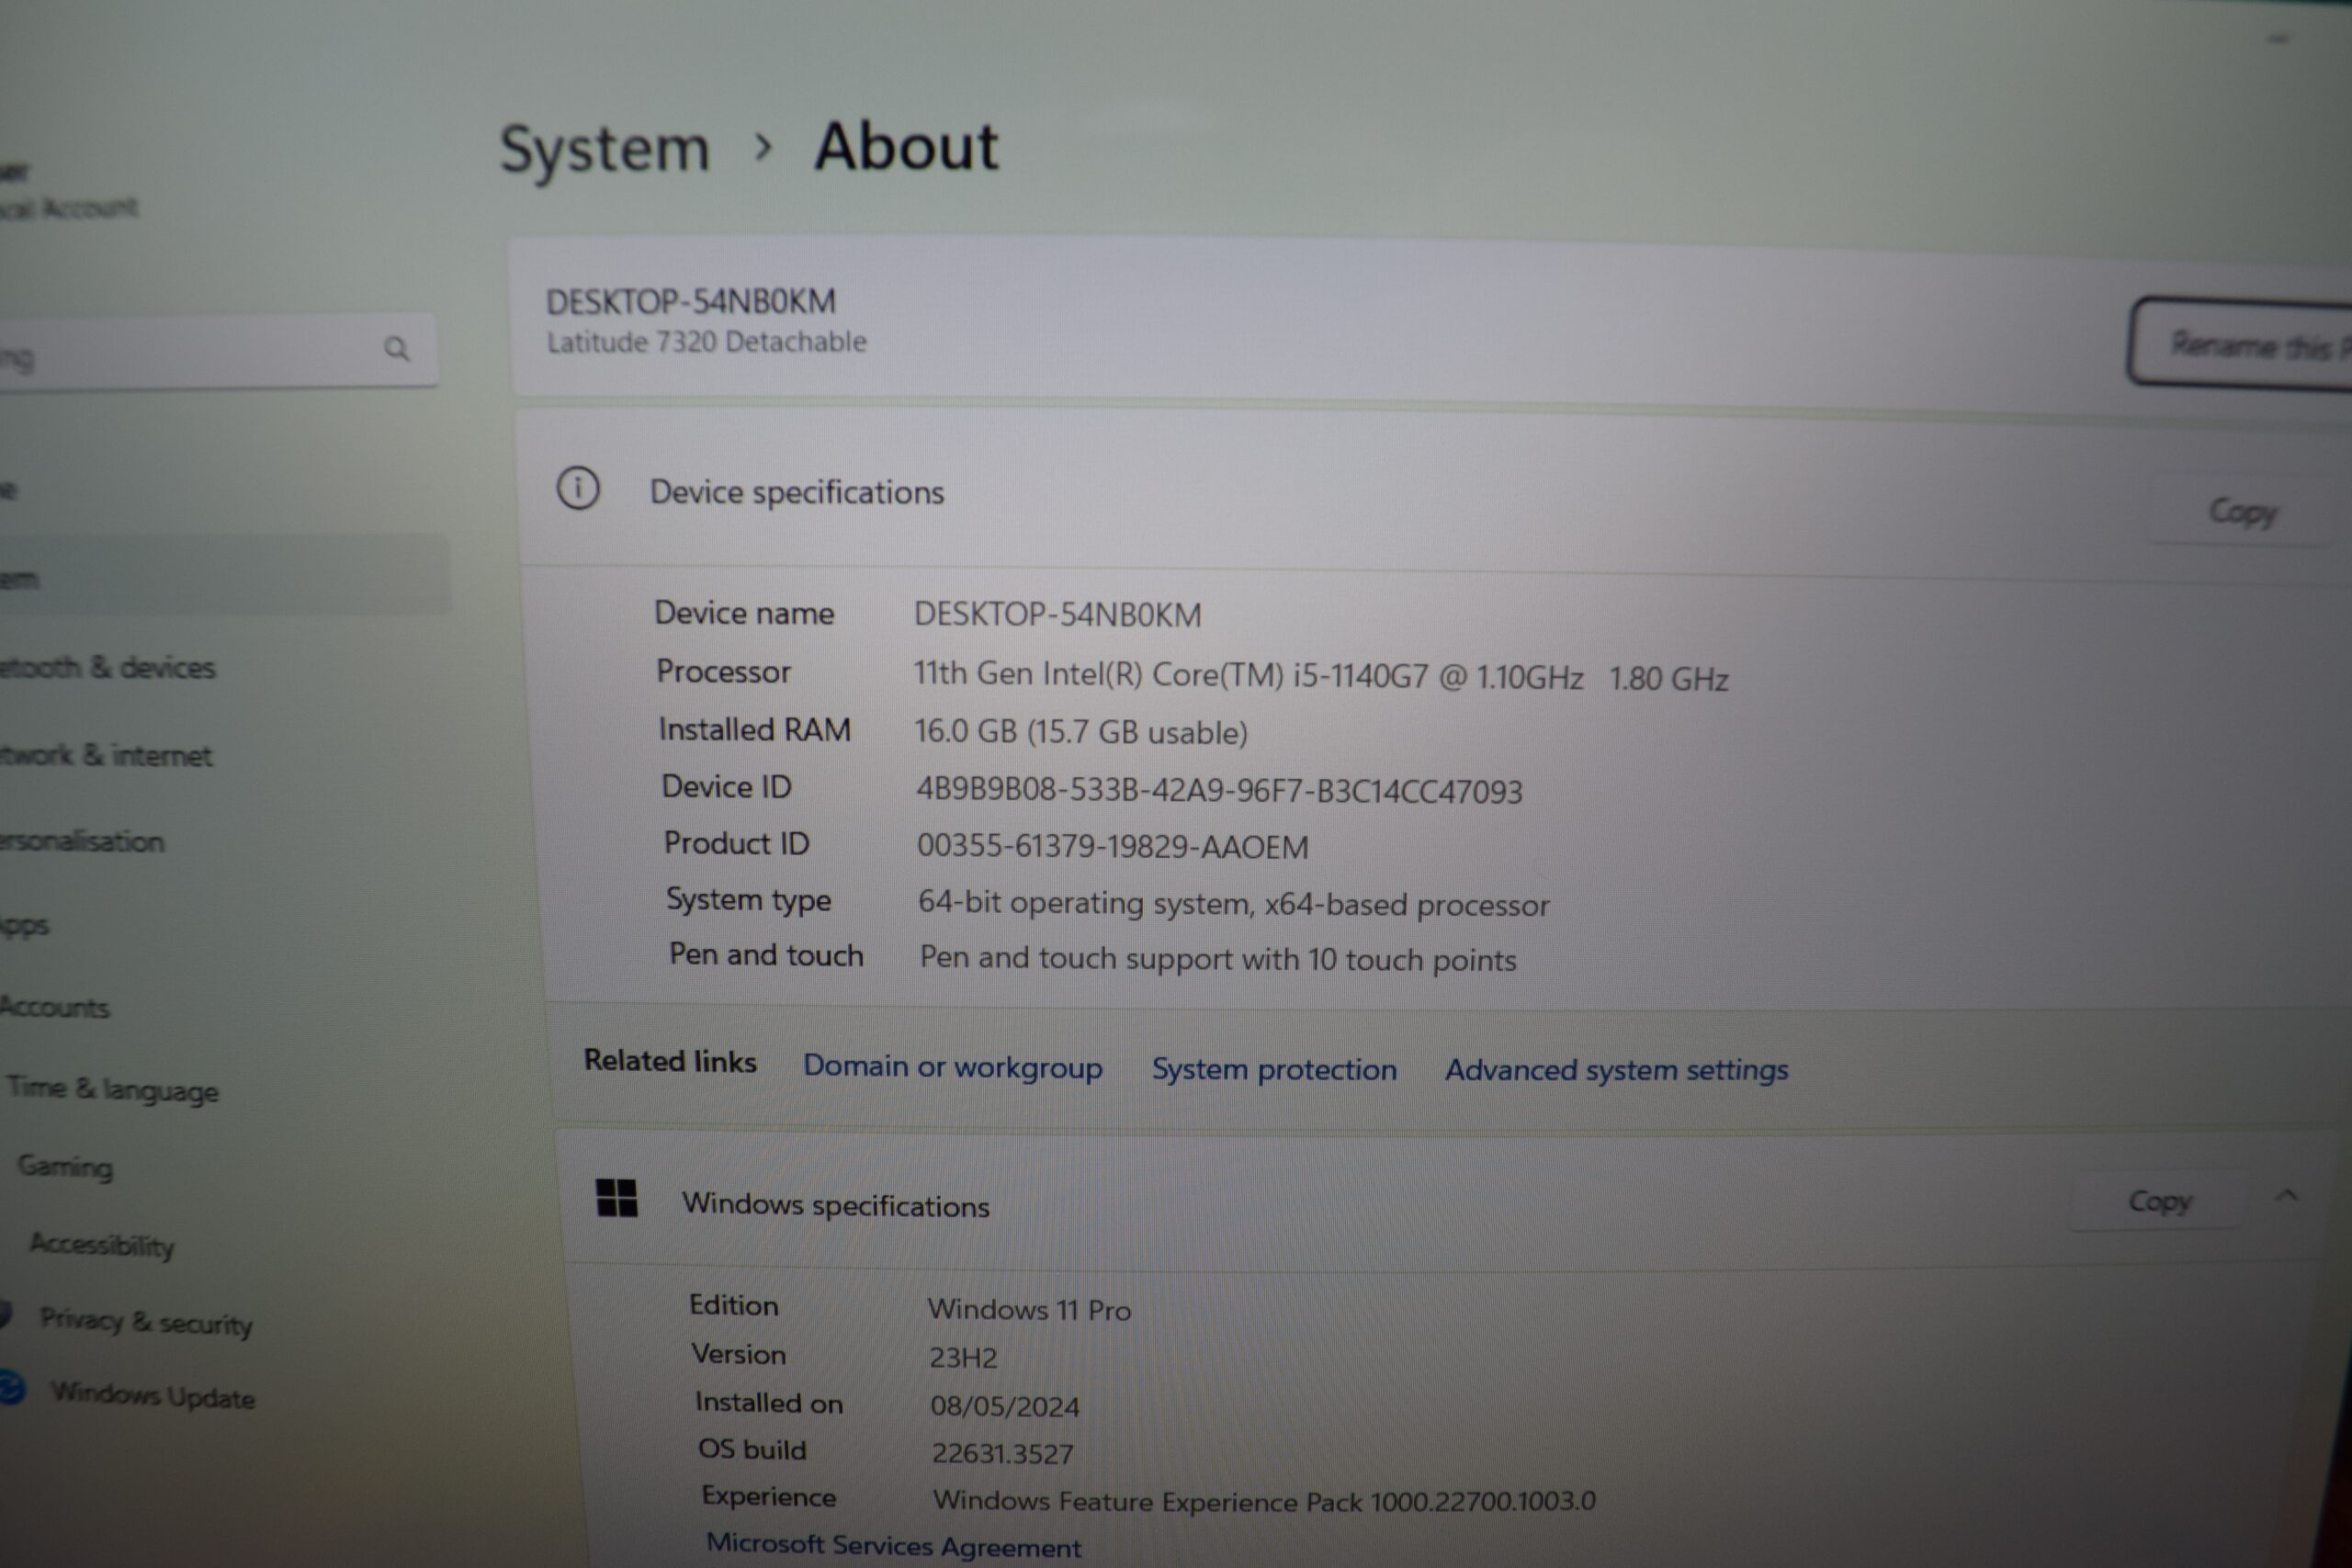Screen dimensions: 2352x1568
Task: Click the Latitude 7320 Detachable model text
Action: coord(706,342)
